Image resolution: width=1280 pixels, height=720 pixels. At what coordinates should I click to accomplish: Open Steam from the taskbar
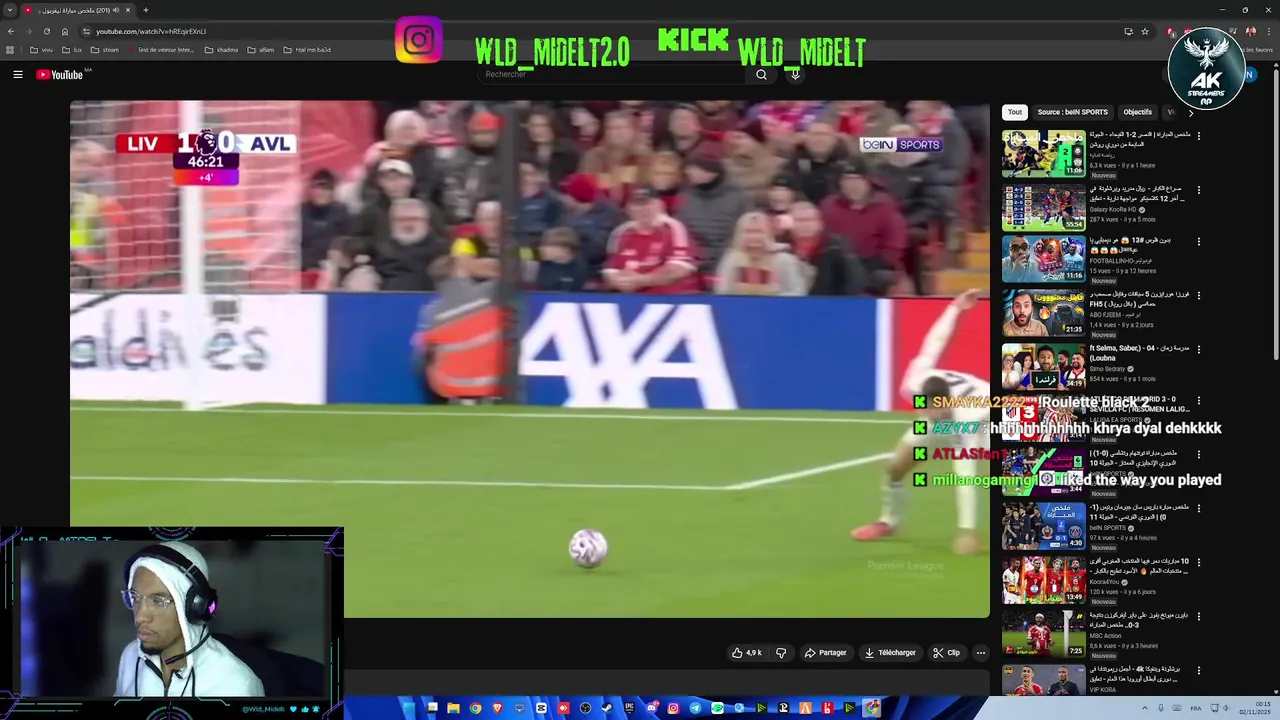(607, 708)
